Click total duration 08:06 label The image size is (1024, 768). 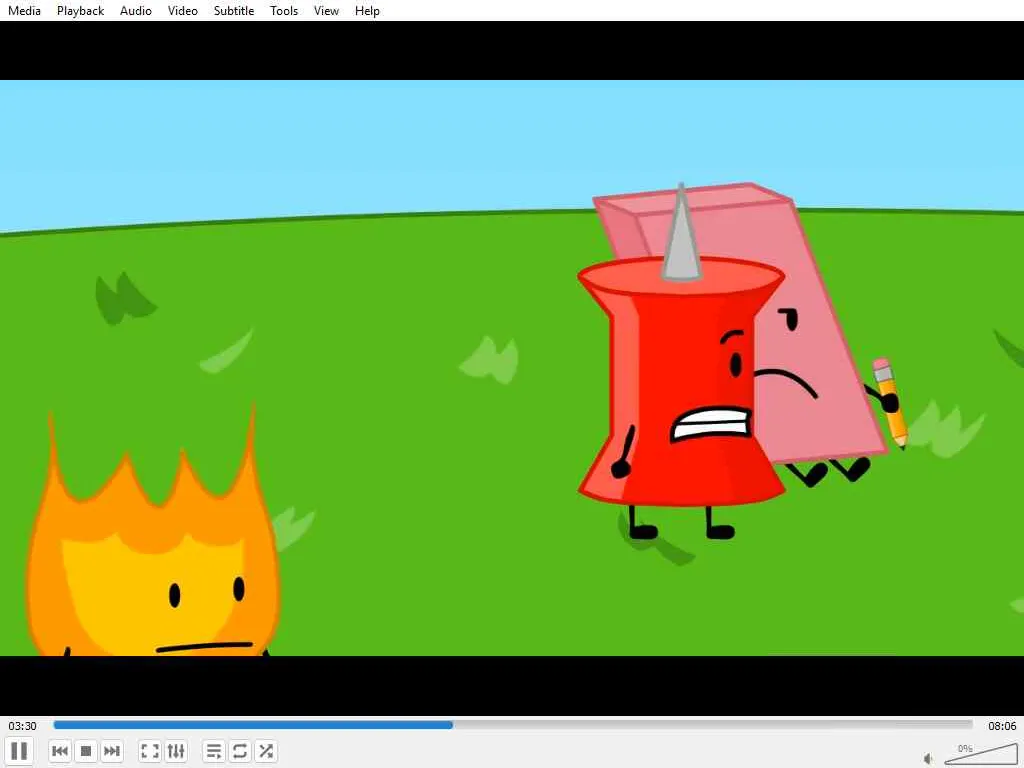pyautogui.click(x=1002, y=726)
